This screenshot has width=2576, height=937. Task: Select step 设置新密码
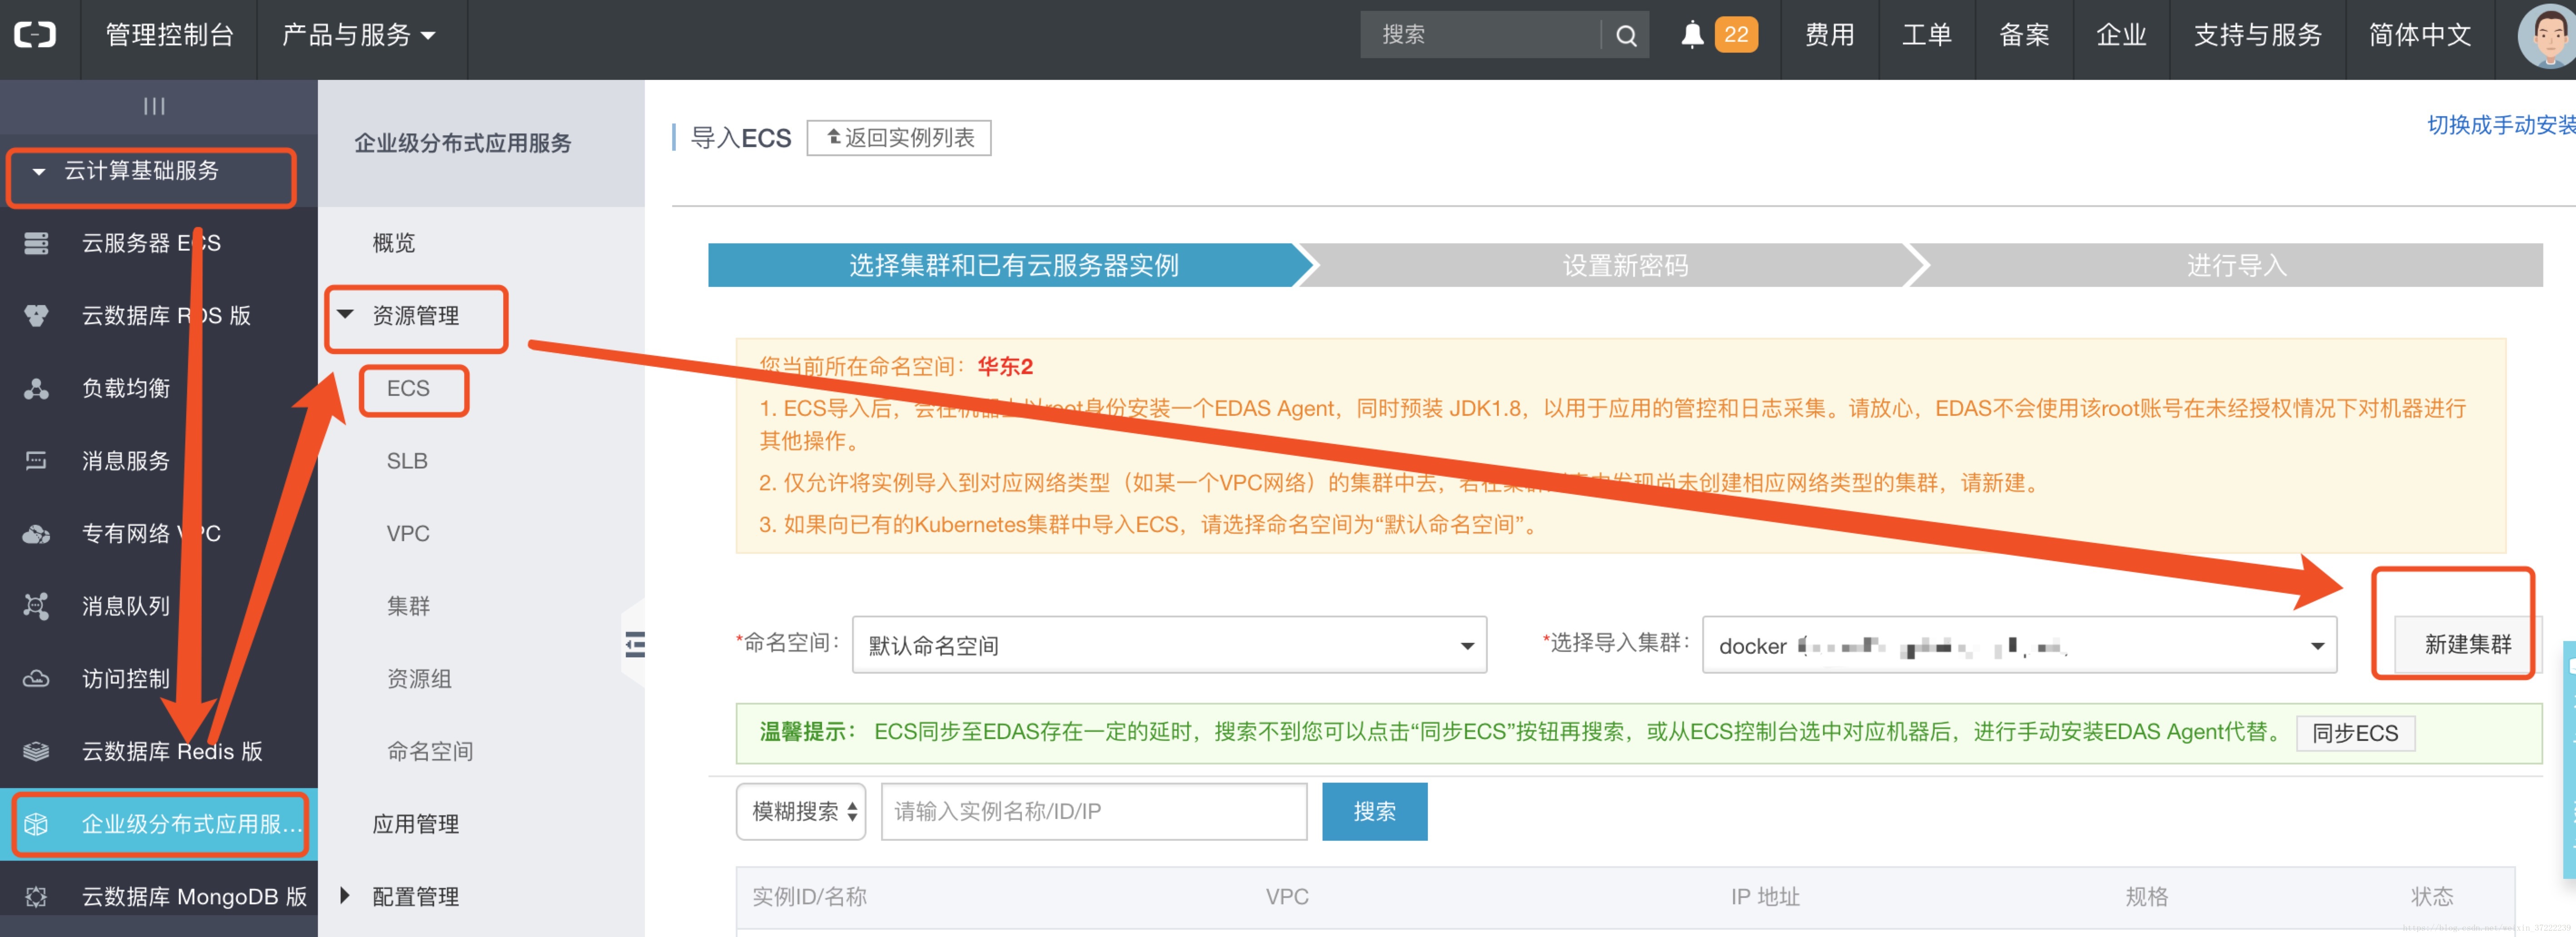tap(1625, 265)
